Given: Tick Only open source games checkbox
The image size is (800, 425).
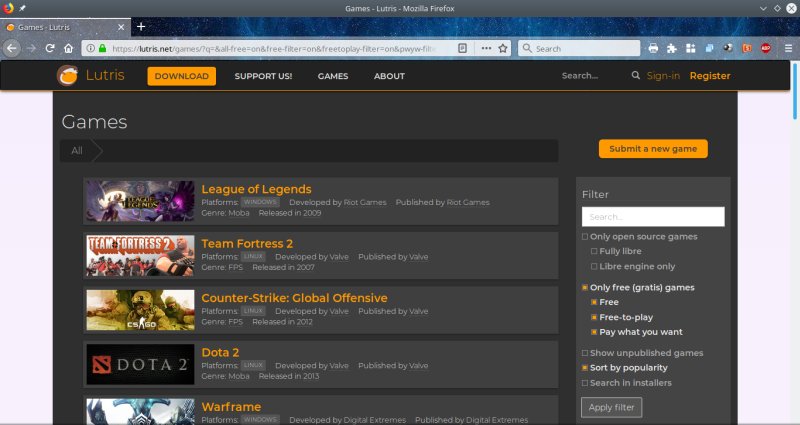Looking at the screenshot, I should (585, 237).
